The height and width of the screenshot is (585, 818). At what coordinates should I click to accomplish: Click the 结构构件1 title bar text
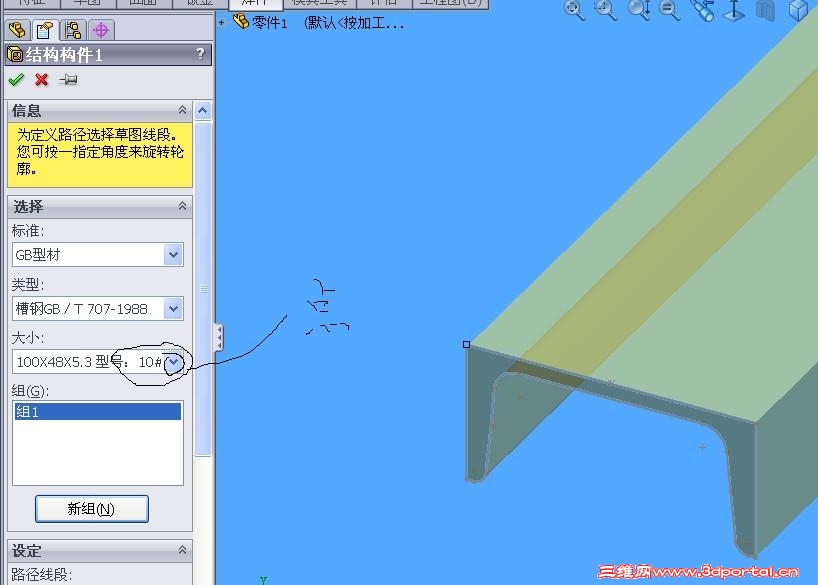tap(64, 54)
